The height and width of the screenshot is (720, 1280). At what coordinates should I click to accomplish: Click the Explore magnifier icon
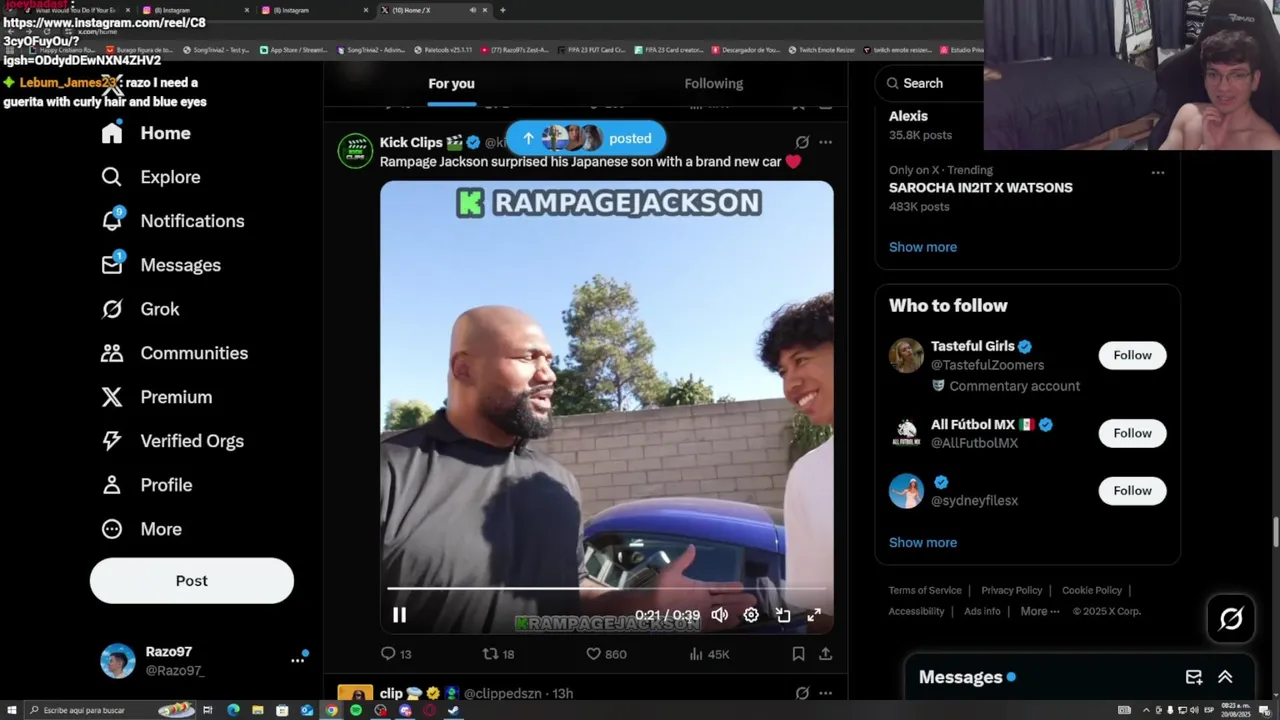coord(112,177)
